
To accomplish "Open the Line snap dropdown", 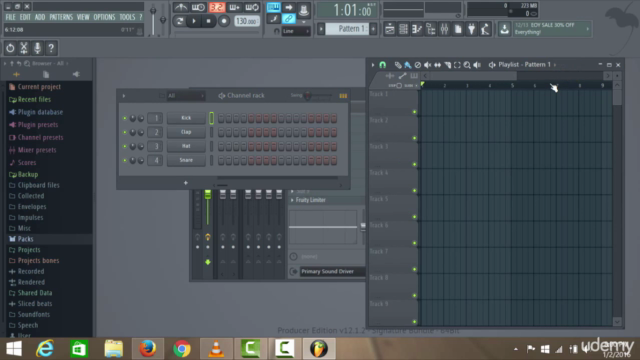I will coord(296,31).
